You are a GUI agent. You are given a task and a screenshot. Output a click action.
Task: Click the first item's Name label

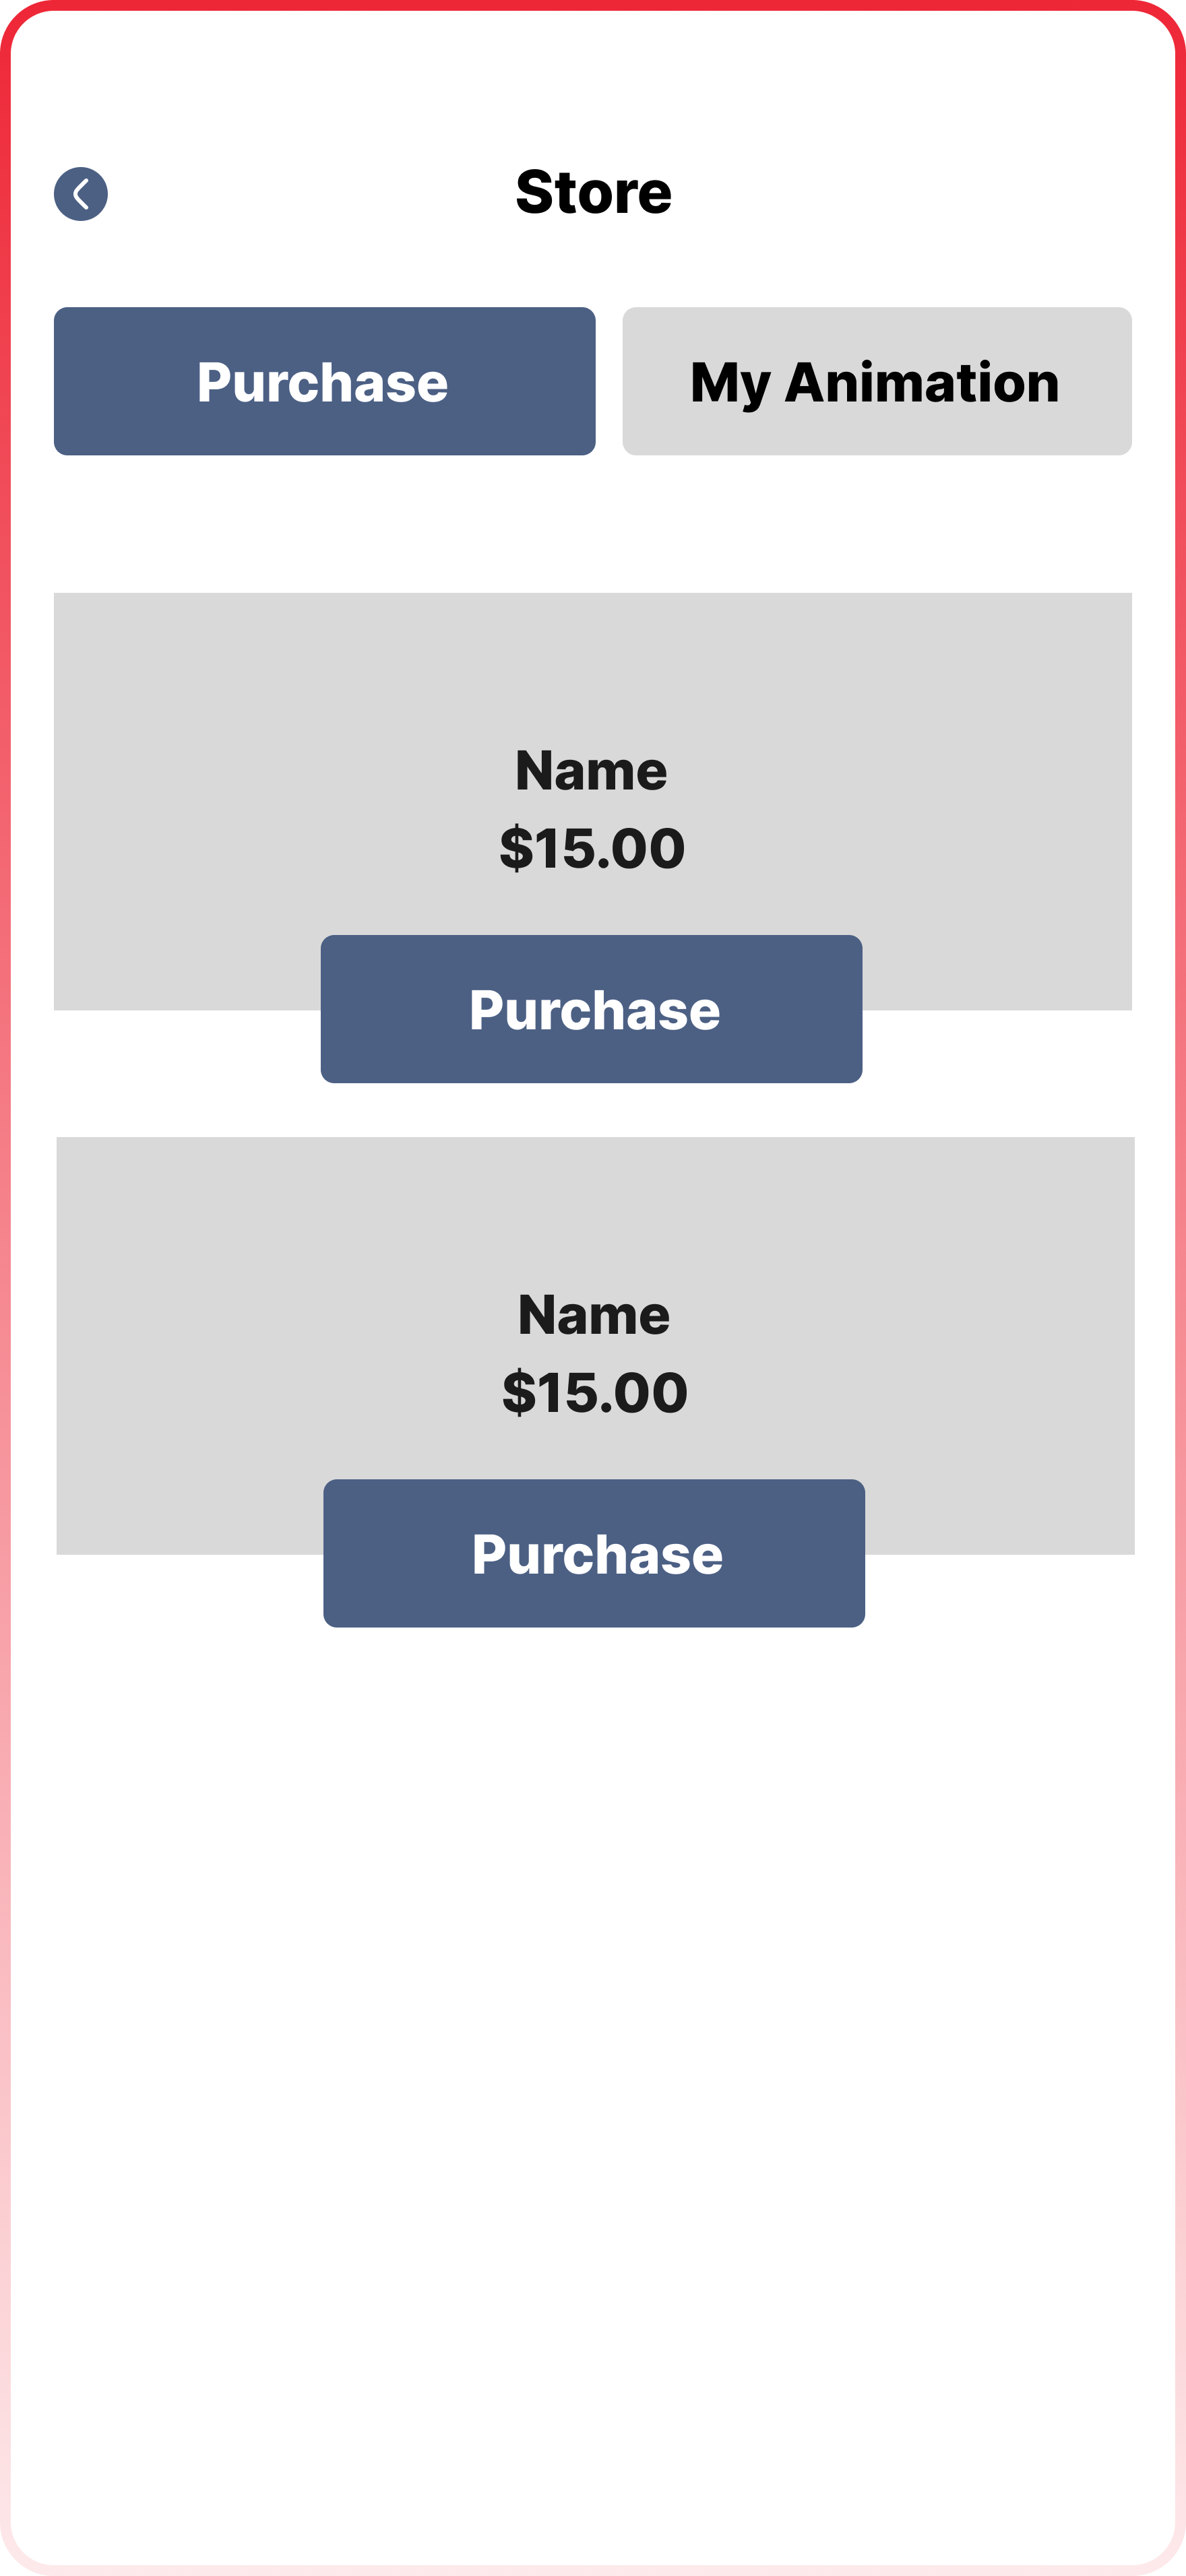(591, 771)
